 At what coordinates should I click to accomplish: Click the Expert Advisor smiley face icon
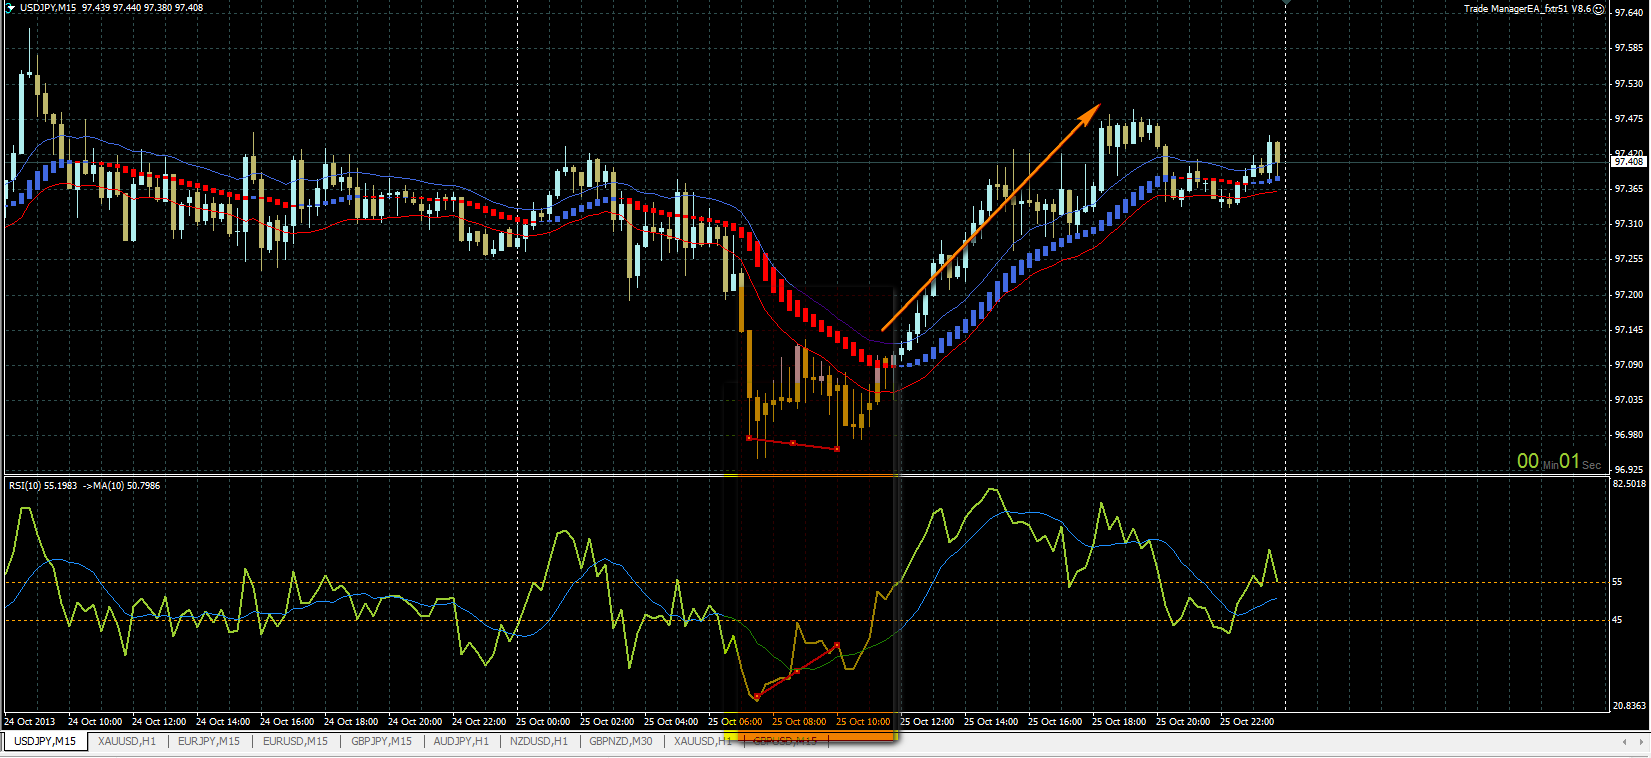pos(1598,9)
